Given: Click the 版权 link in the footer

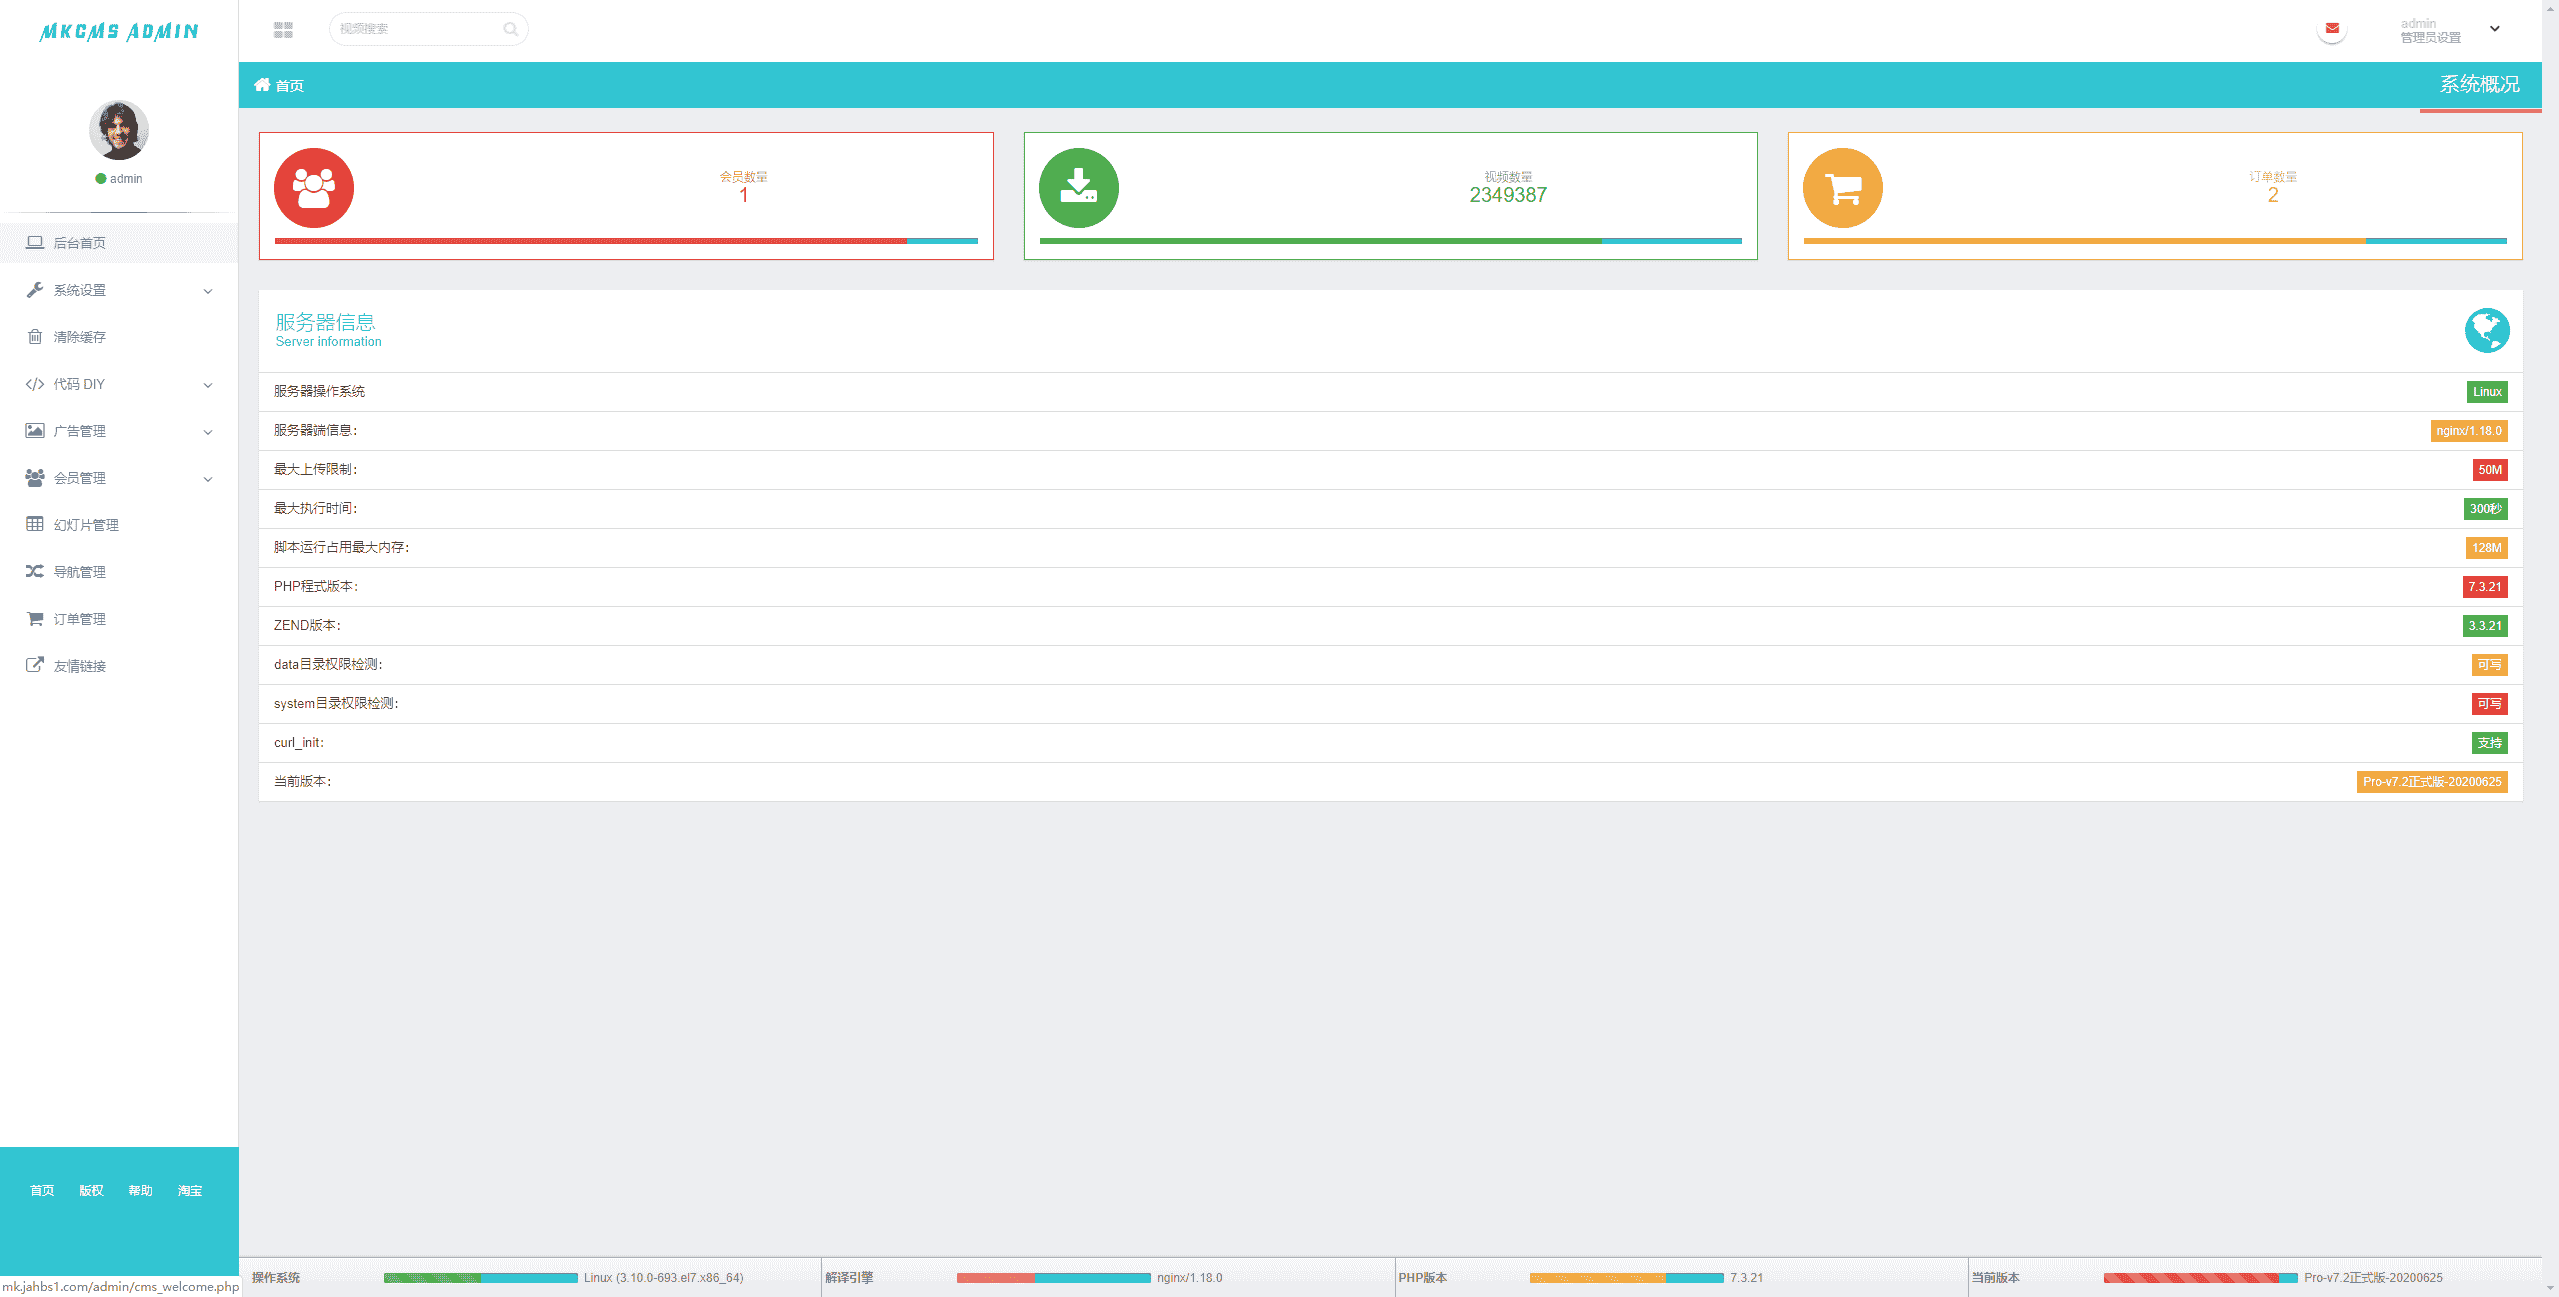Looking at the screenshot, I should pos(91,1190).
